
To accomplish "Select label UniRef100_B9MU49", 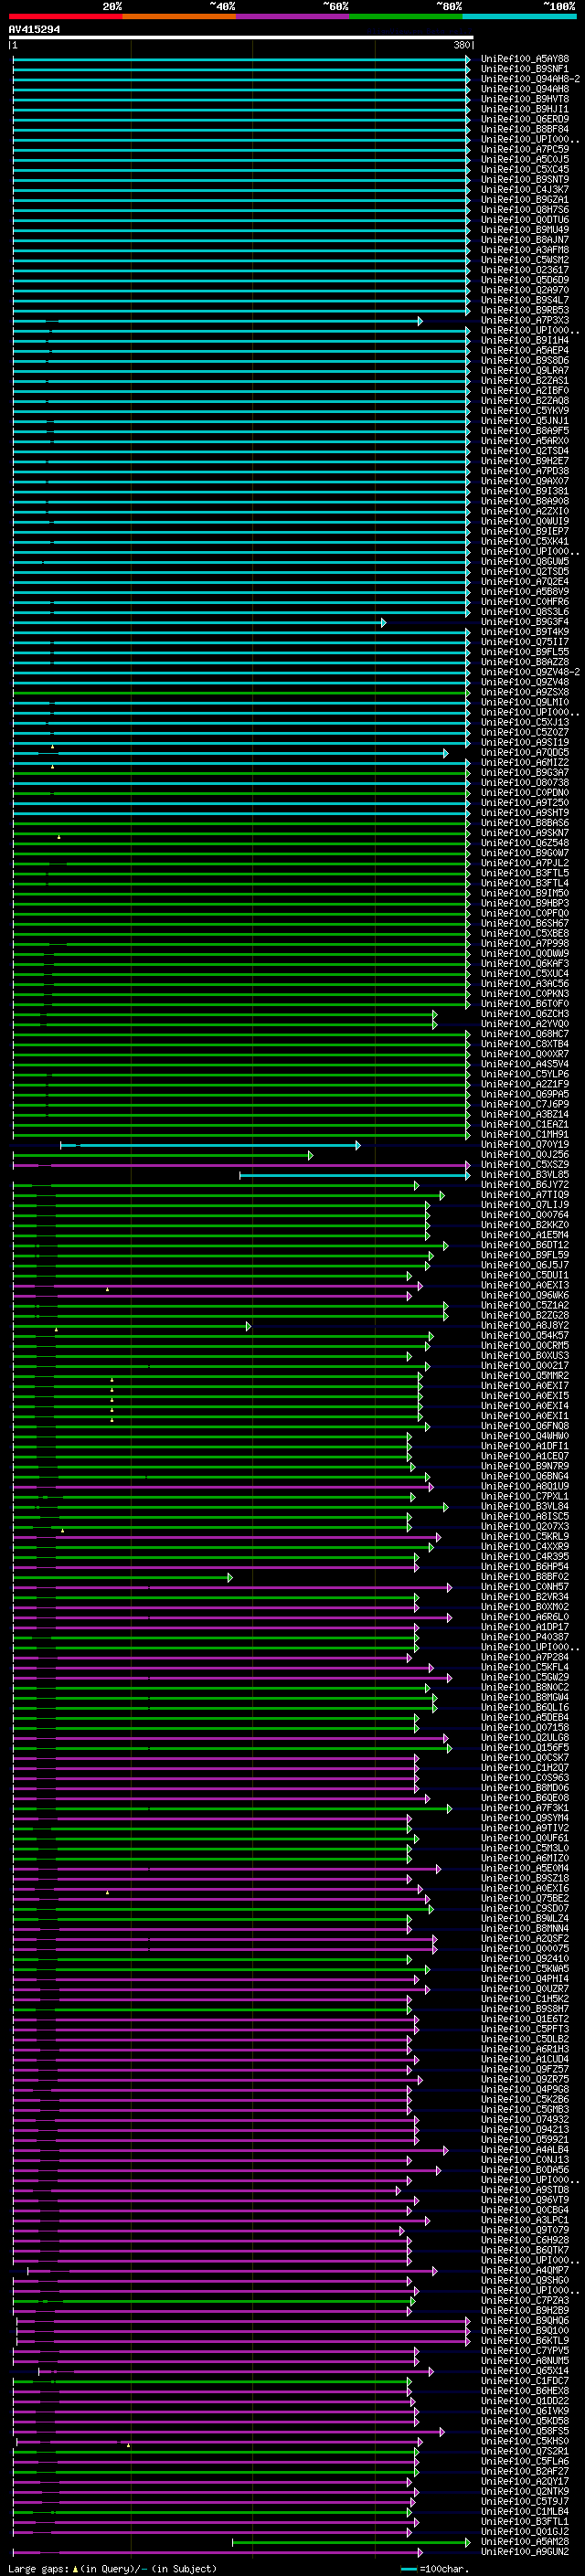I will tap(525, 229).
